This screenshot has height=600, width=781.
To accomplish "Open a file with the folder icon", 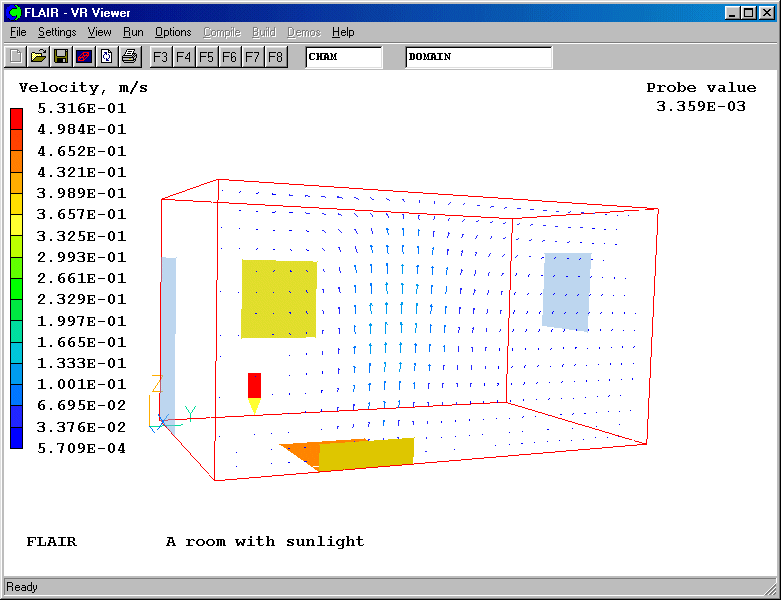I will coord(38,57).
